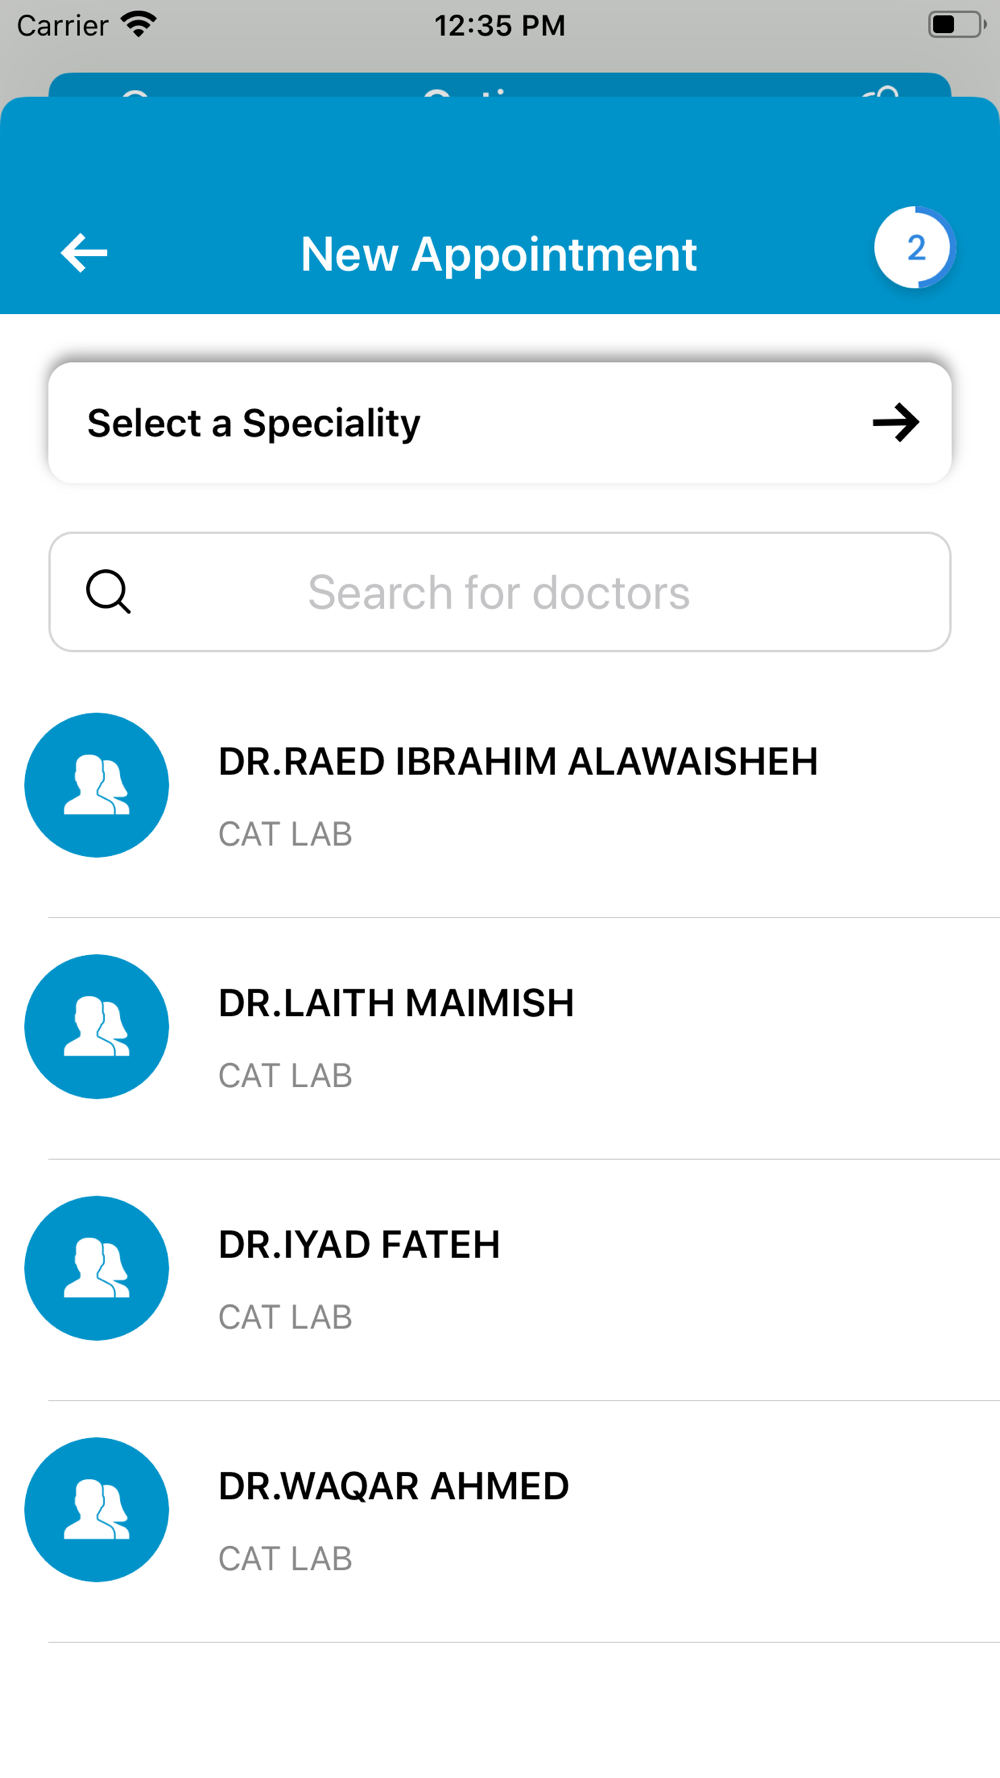Tap CAT LAB under Dr. Raed
1000x1778 pixels.
tap(285, 834)
